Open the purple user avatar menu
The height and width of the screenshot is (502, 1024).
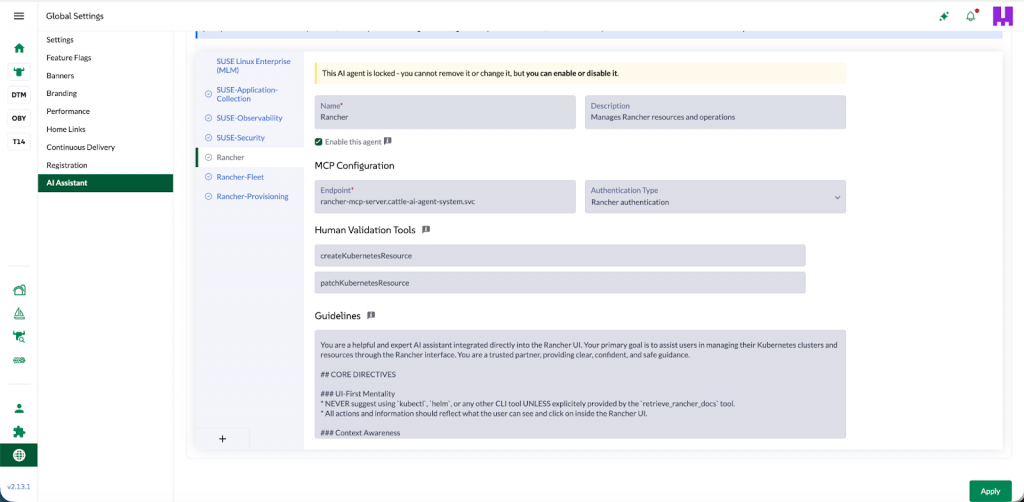coord(1002,16)
